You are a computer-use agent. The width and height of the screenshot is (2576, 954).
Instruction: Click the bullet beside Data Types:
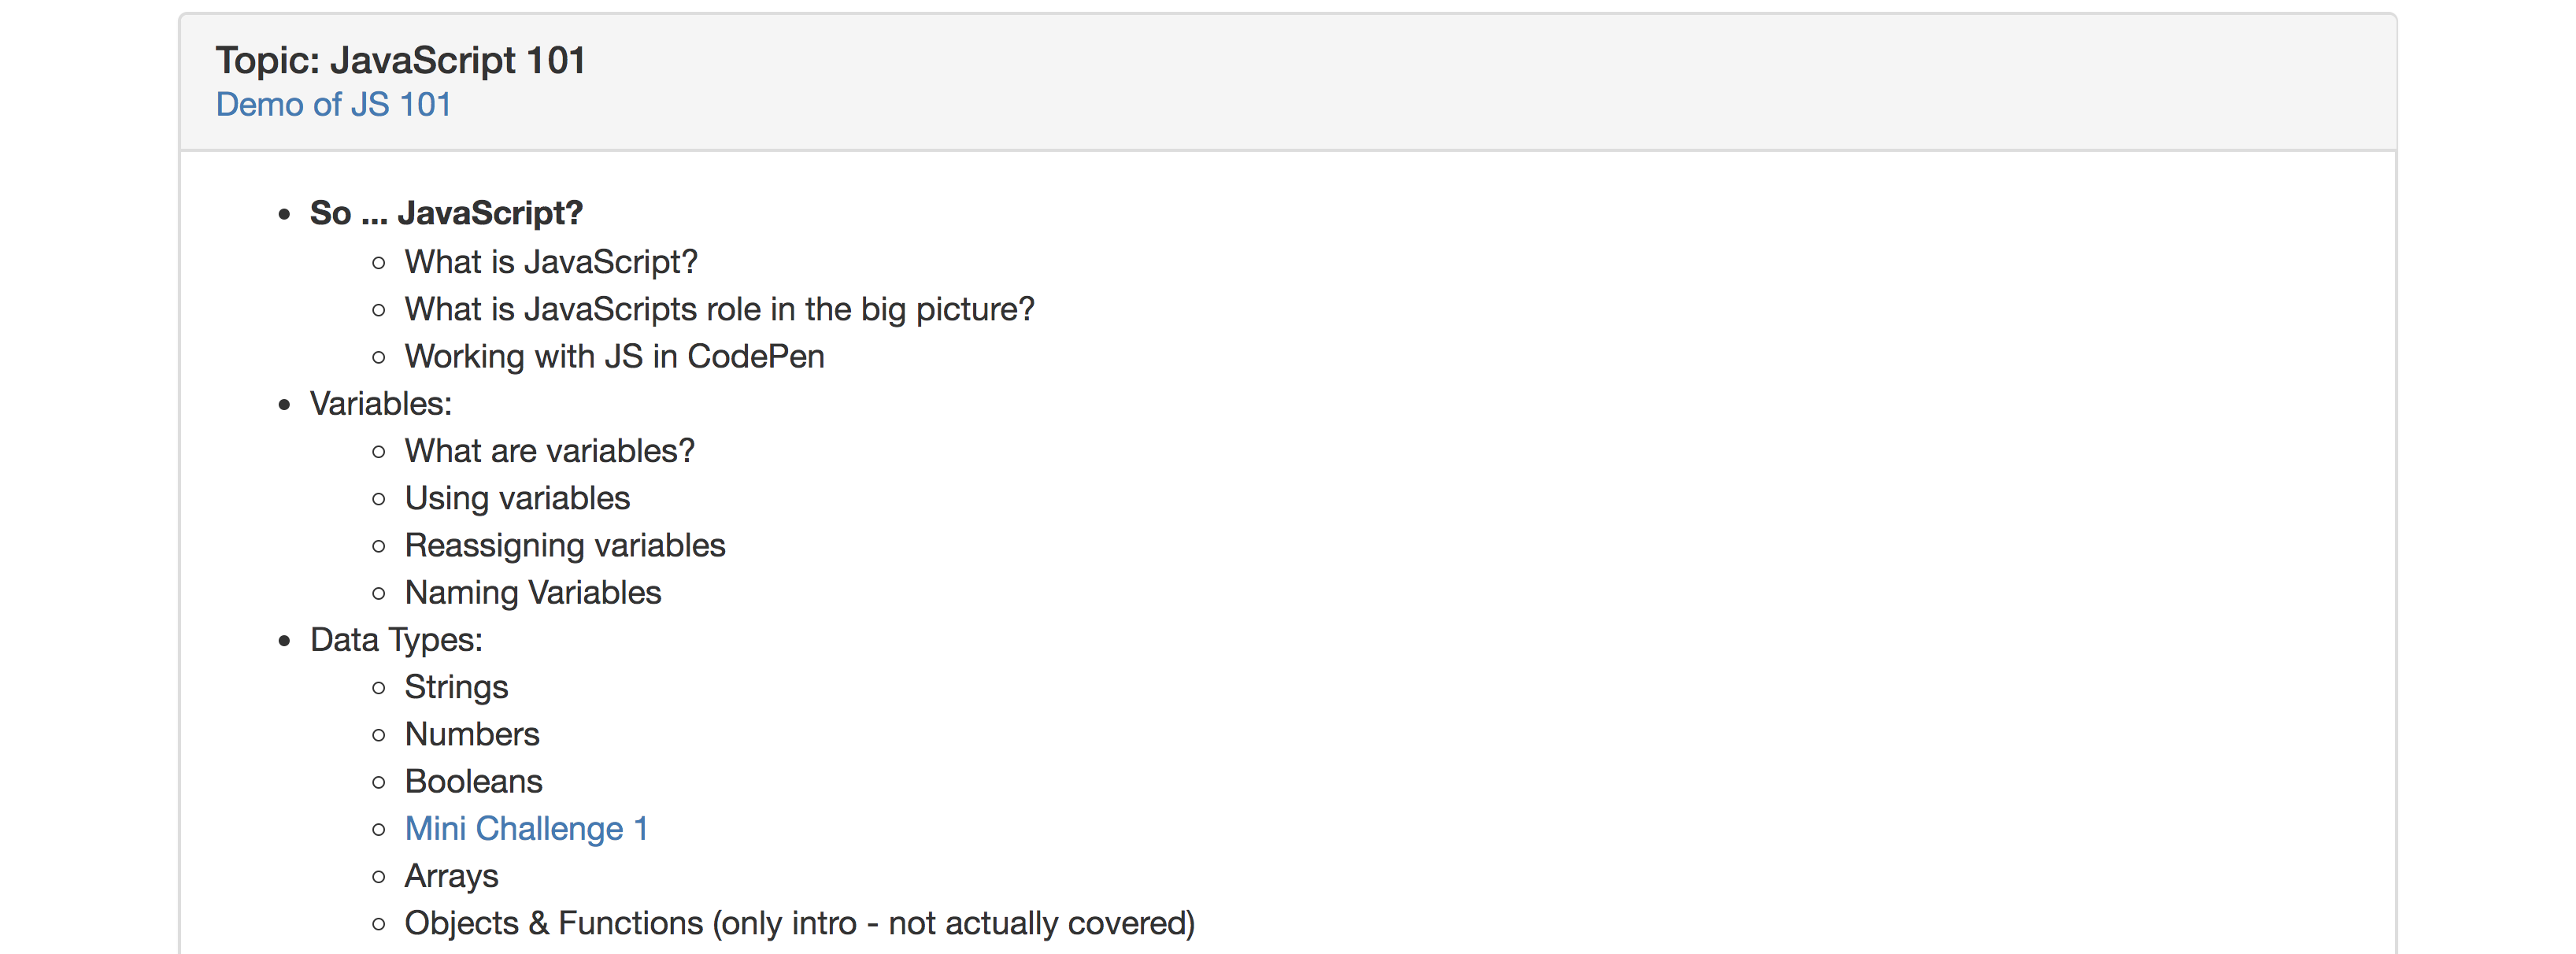click(285, 641)
